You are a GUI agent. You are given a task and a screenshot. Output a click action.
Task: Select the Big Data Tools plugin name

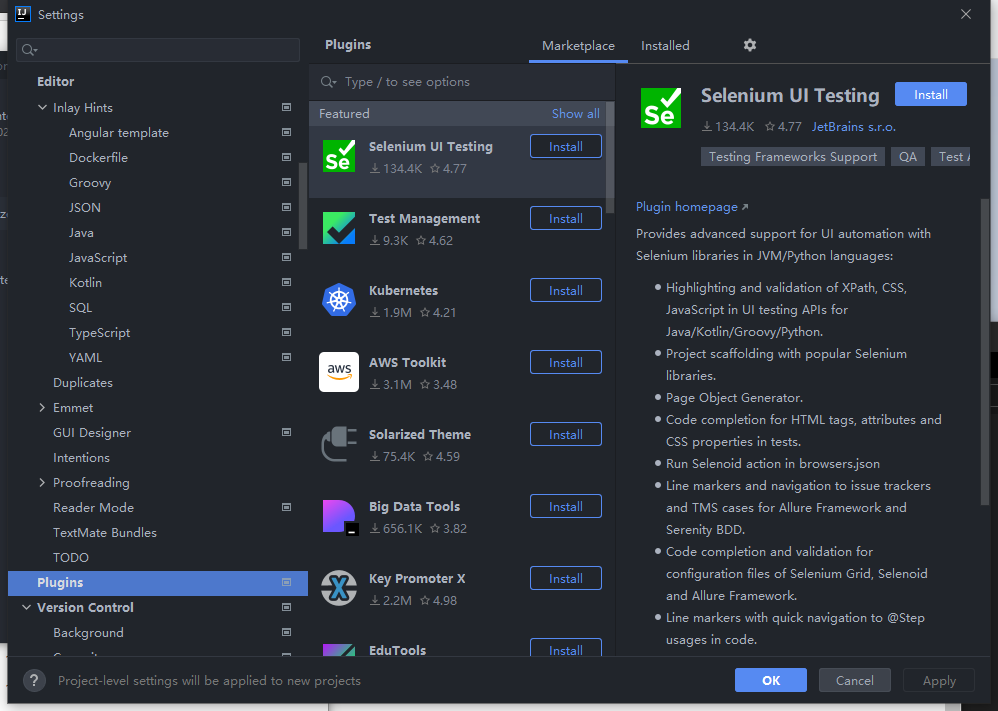414,506
